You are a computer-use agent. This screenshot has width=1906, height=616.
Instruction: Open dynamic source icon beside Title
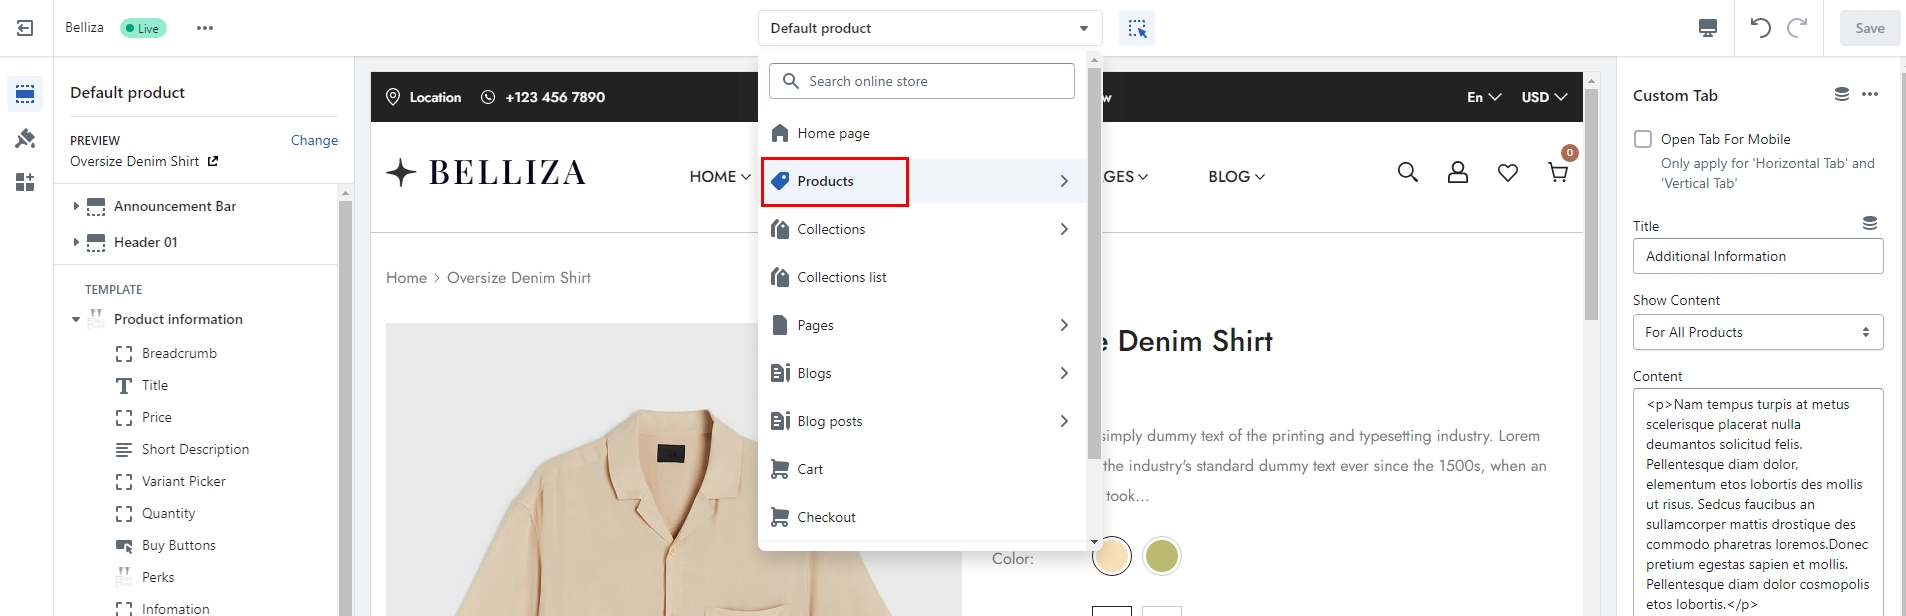point(1869,223)
